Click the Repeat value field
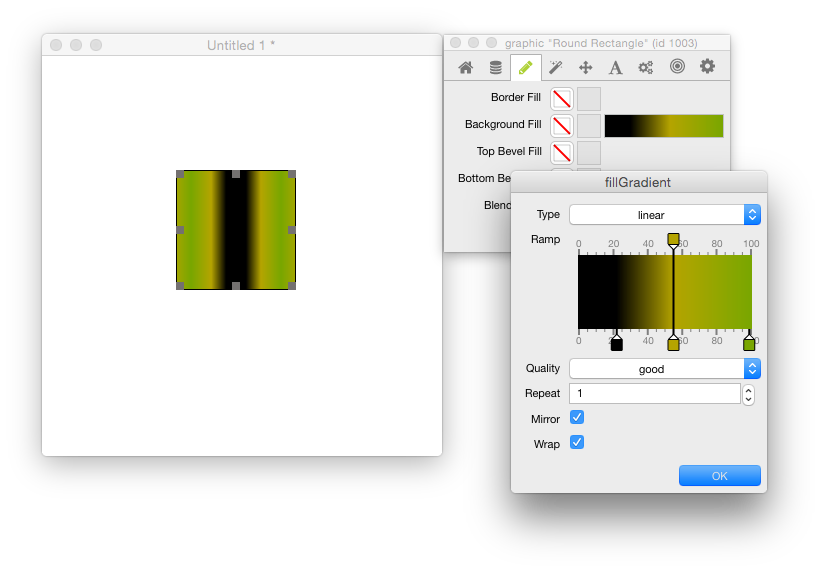The image size is (823, 573). [655, 394]
